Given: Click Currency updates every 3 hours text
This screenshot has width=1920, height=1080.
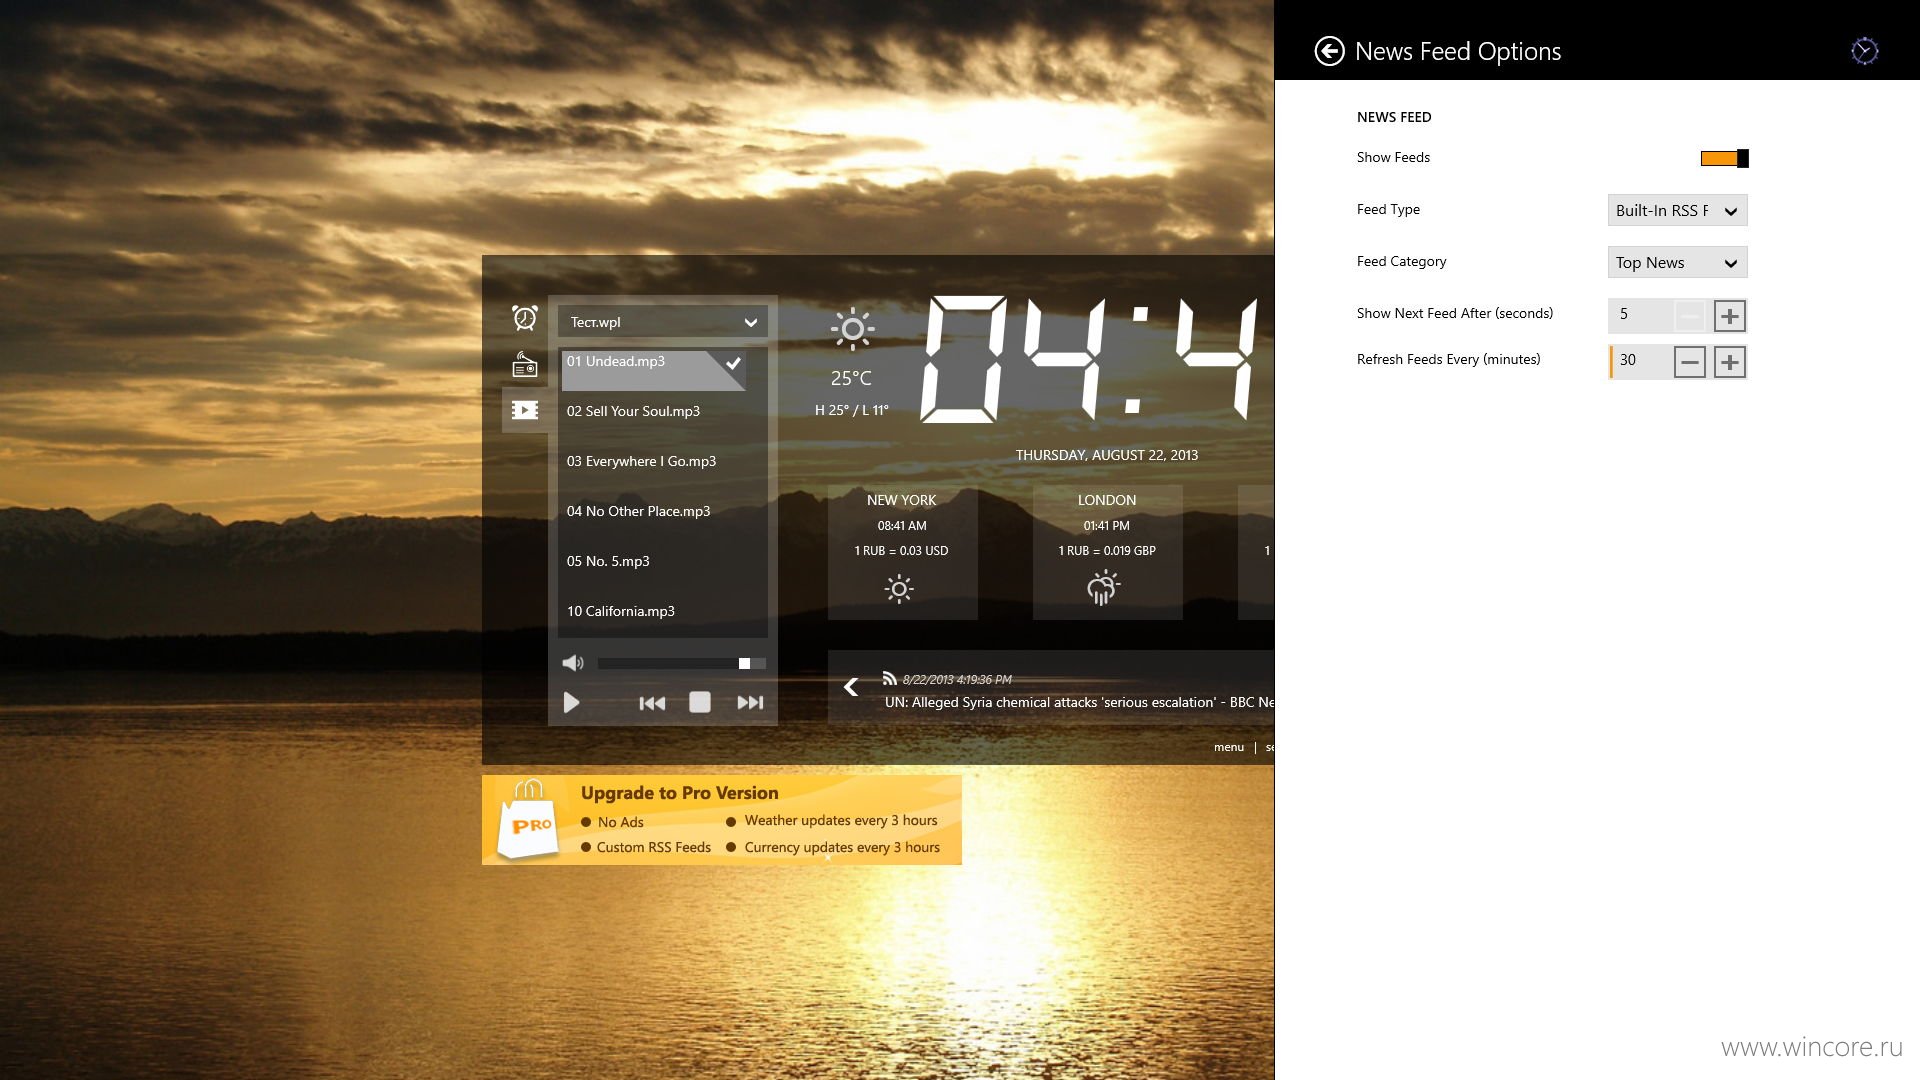Looking at the screenshot, I should point(842,847).
